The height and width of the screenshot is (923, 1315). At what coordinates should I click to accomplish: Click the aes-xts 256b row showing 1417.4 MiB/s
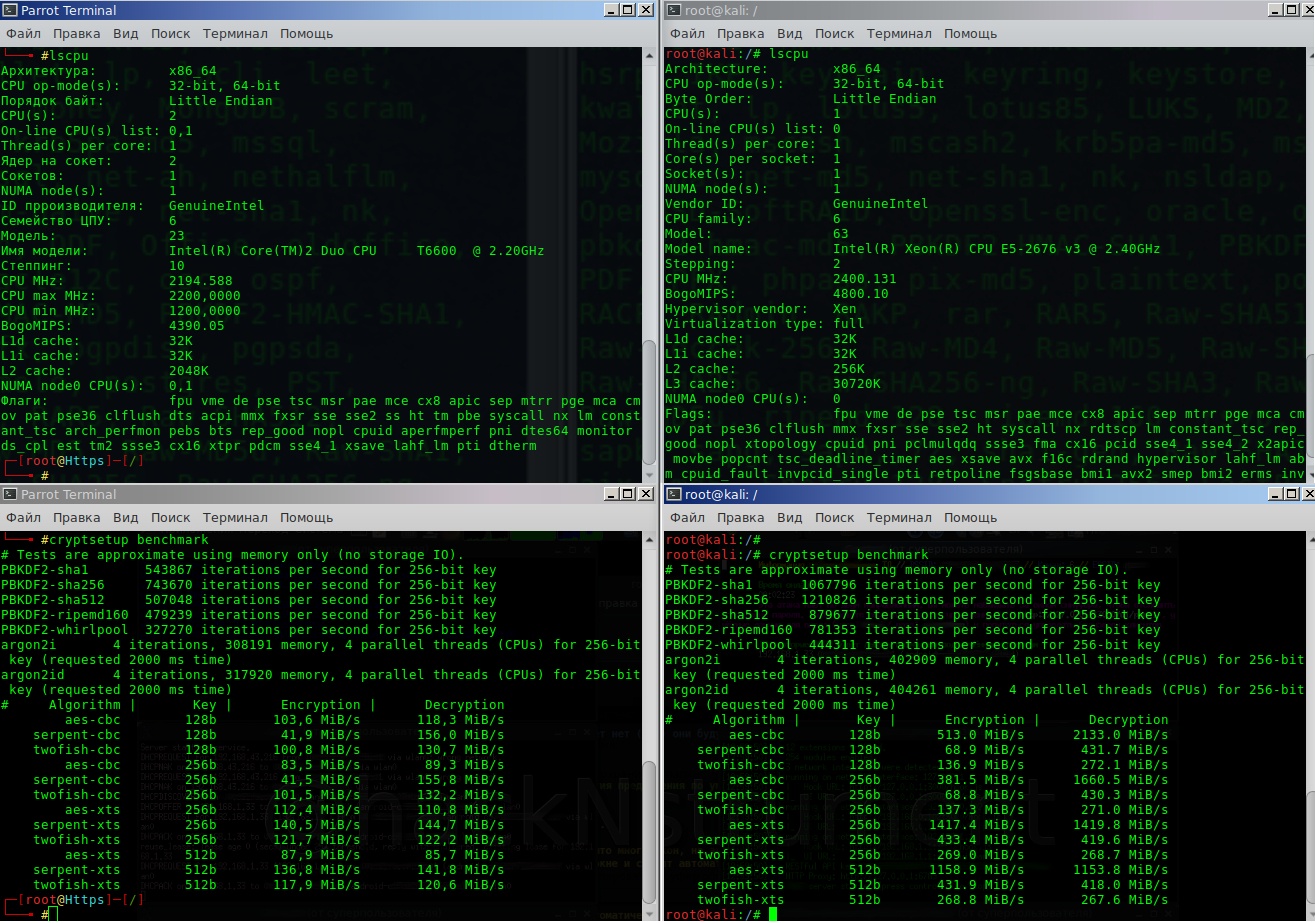tap(948, 825)
